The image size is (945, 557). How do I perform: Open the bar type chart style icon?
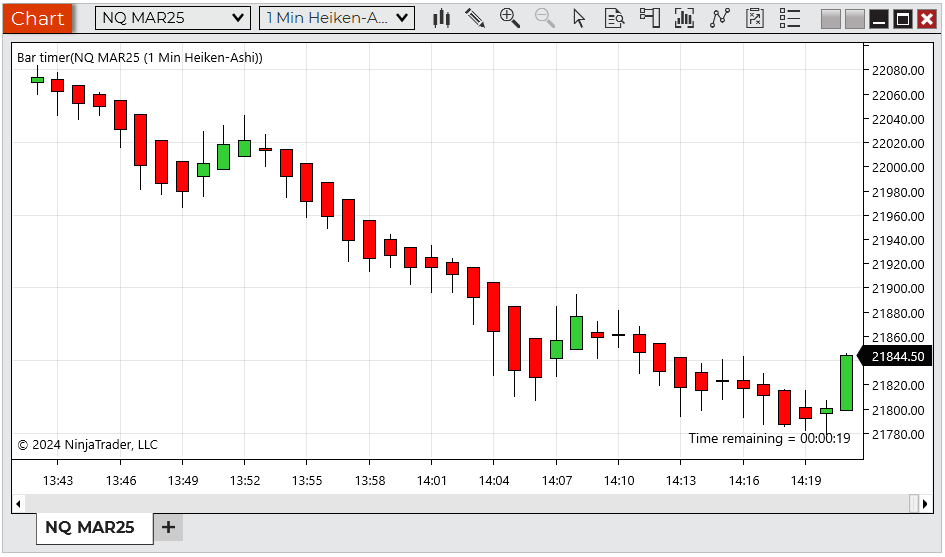441,18
